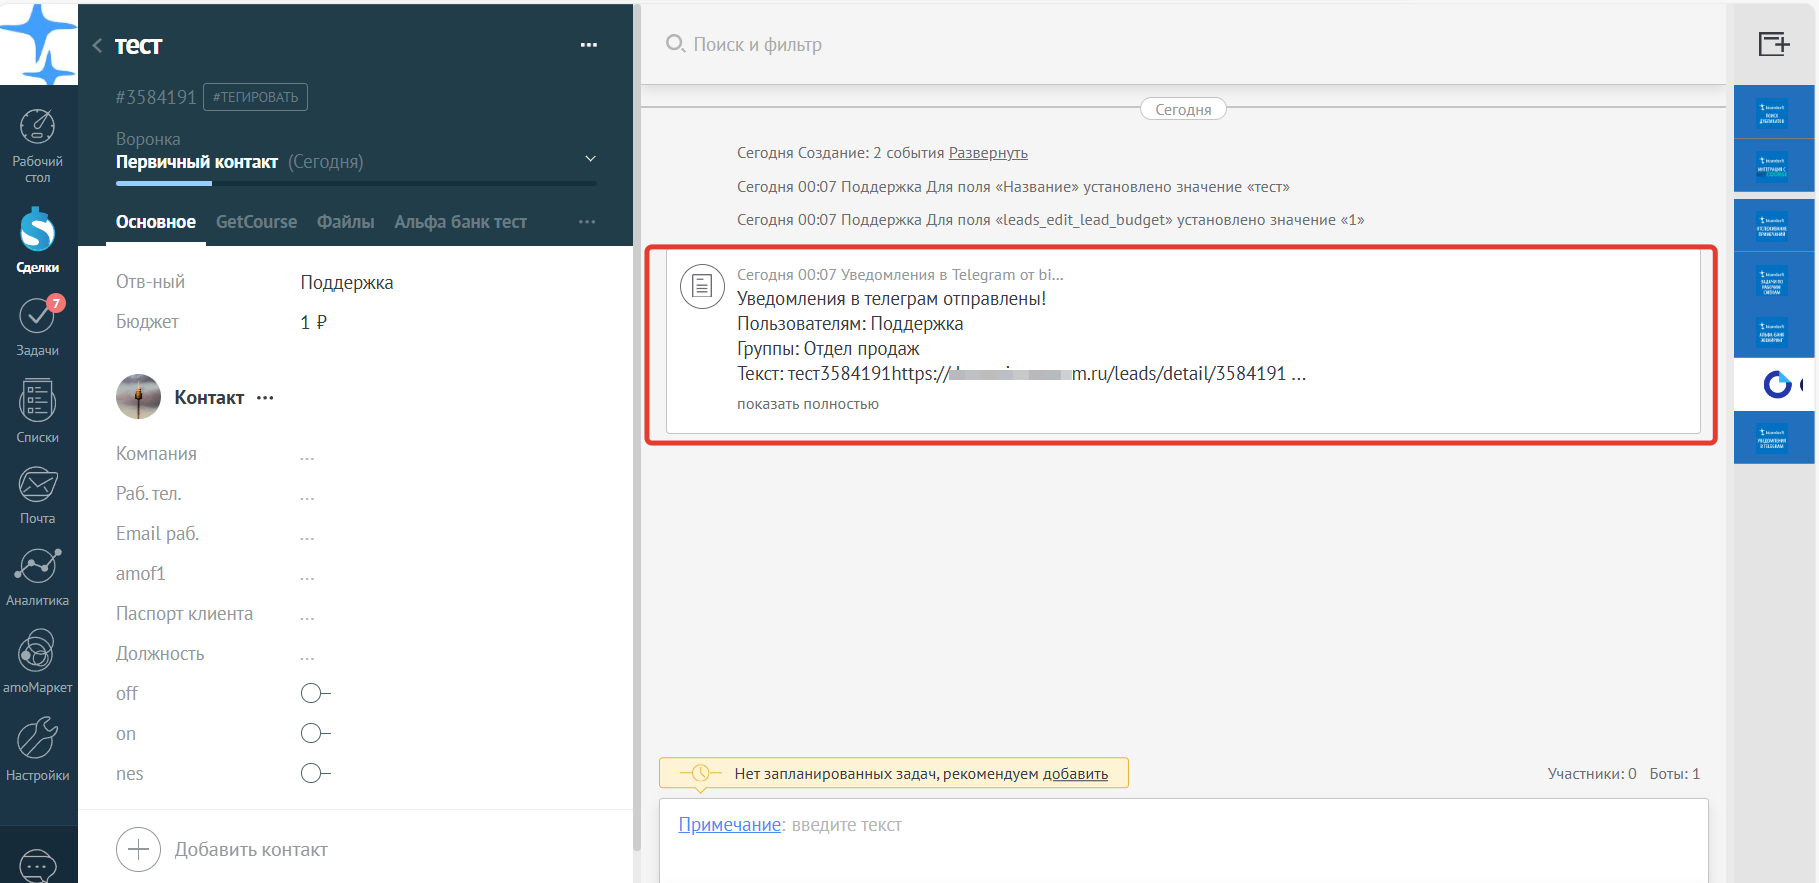Click the add-widget icon at top right
The width and height of the screenshot is (1819, 883).
1774,44
